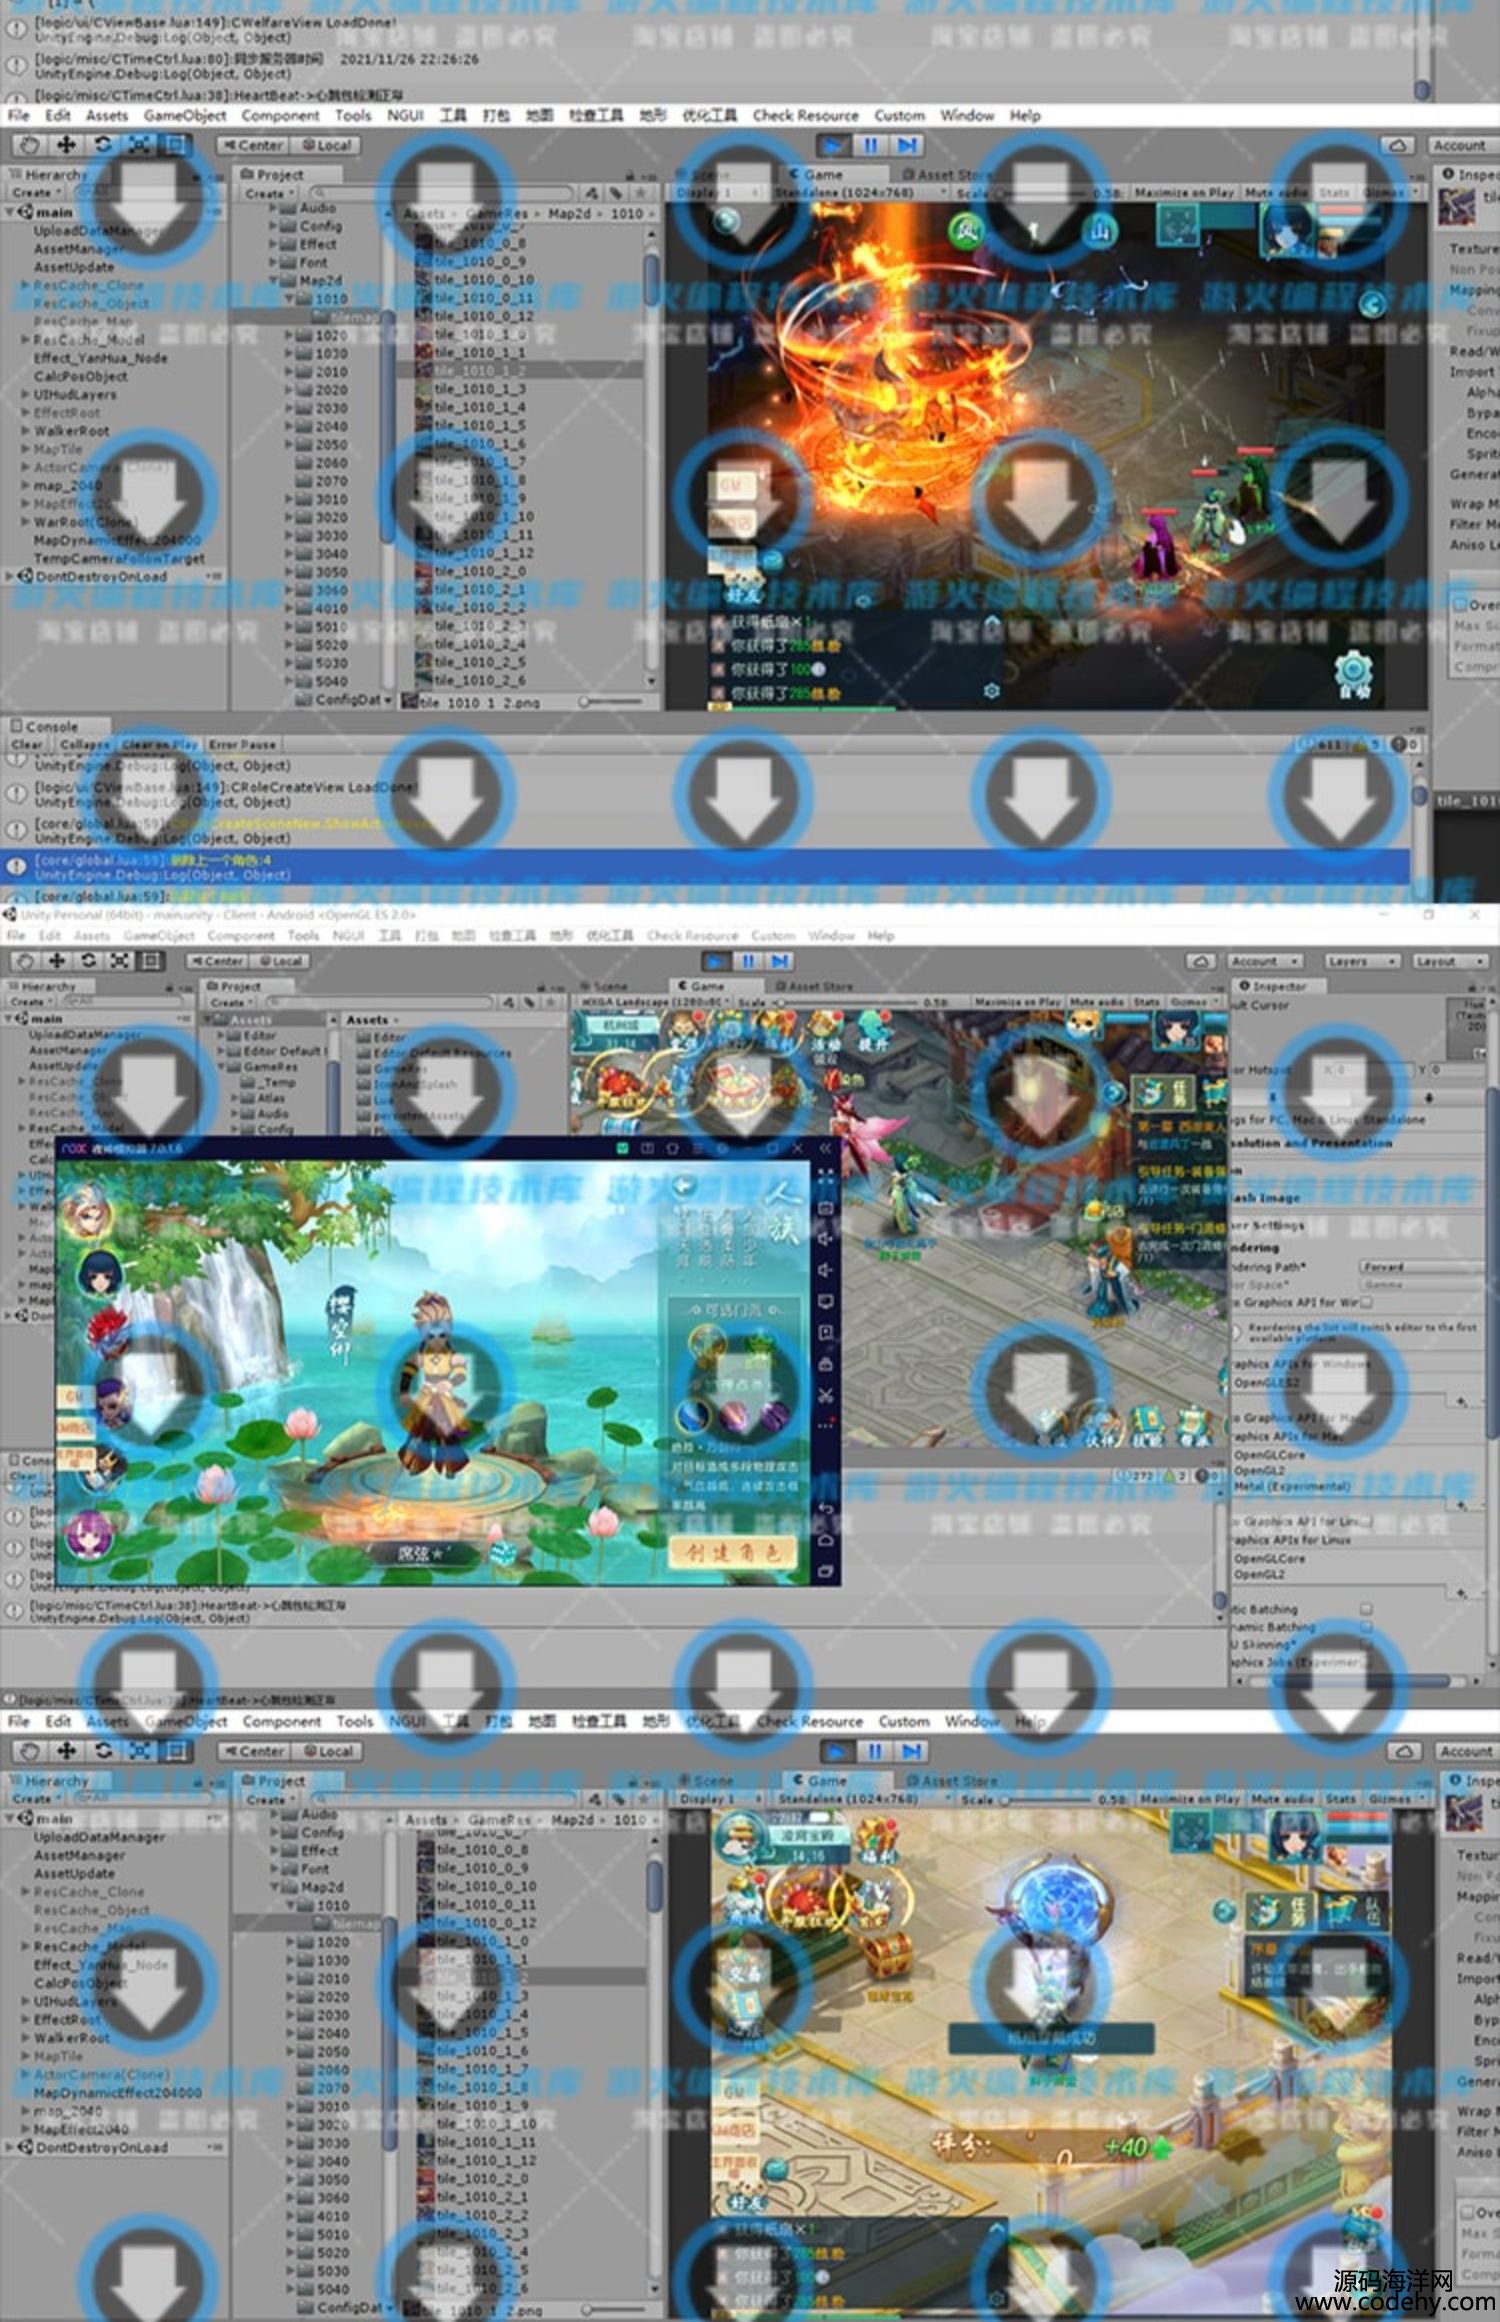Open Rendering Path Forward dropdown in middle Inspector
Viewport: 1500px width, 2322px height.
point(1422,1267)
